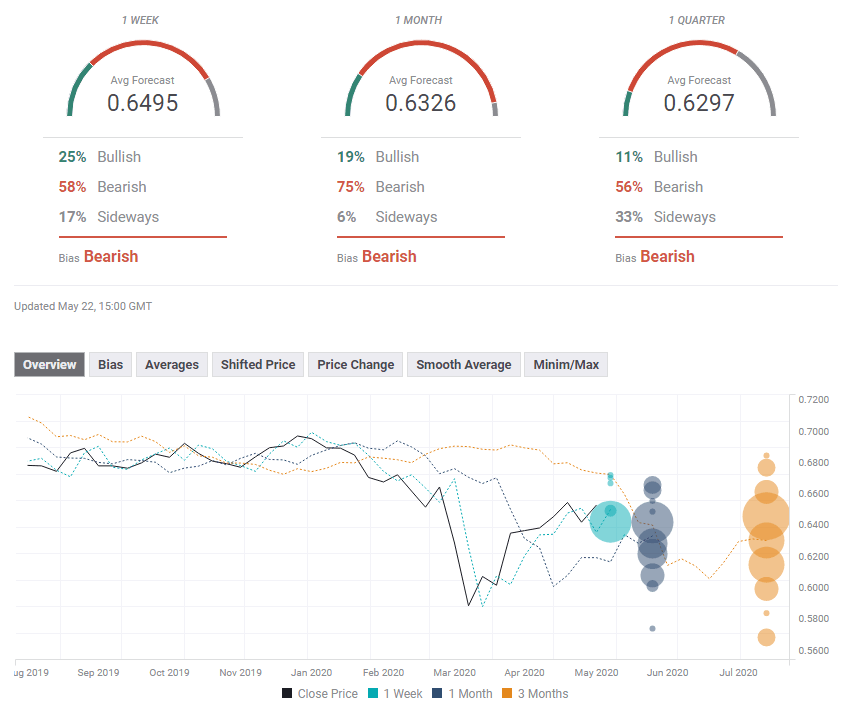Select the Averages tab
This screenshot has height=705, width=843.
pyautogui.click(x=172, y=365)
